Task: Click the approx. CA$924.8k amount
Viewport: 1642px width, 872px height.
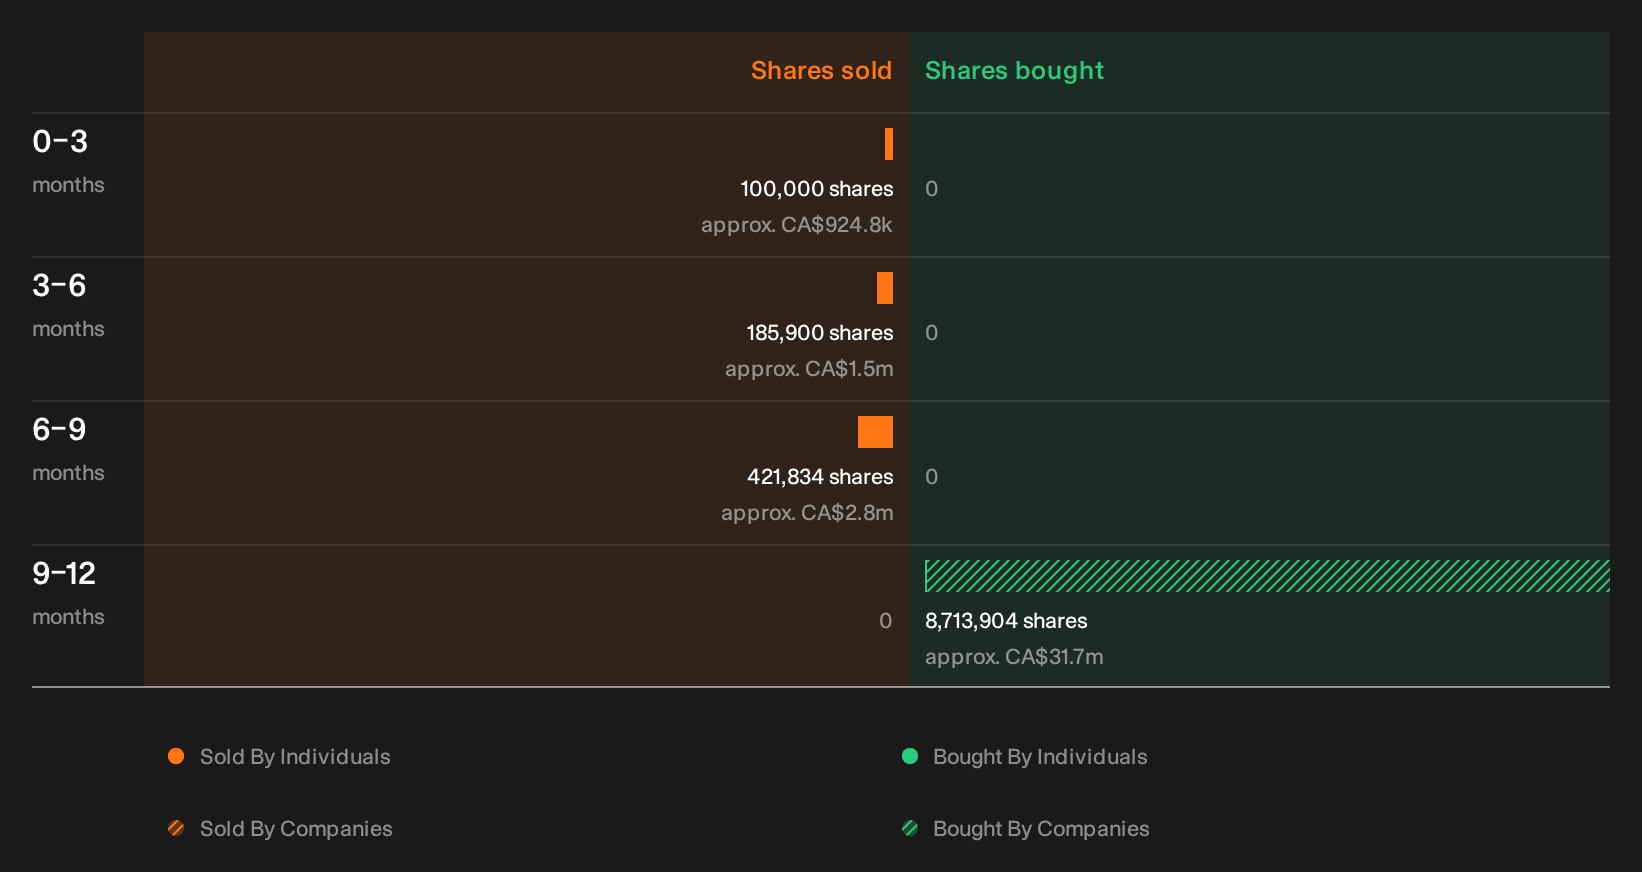Action: tap(797, 225)
